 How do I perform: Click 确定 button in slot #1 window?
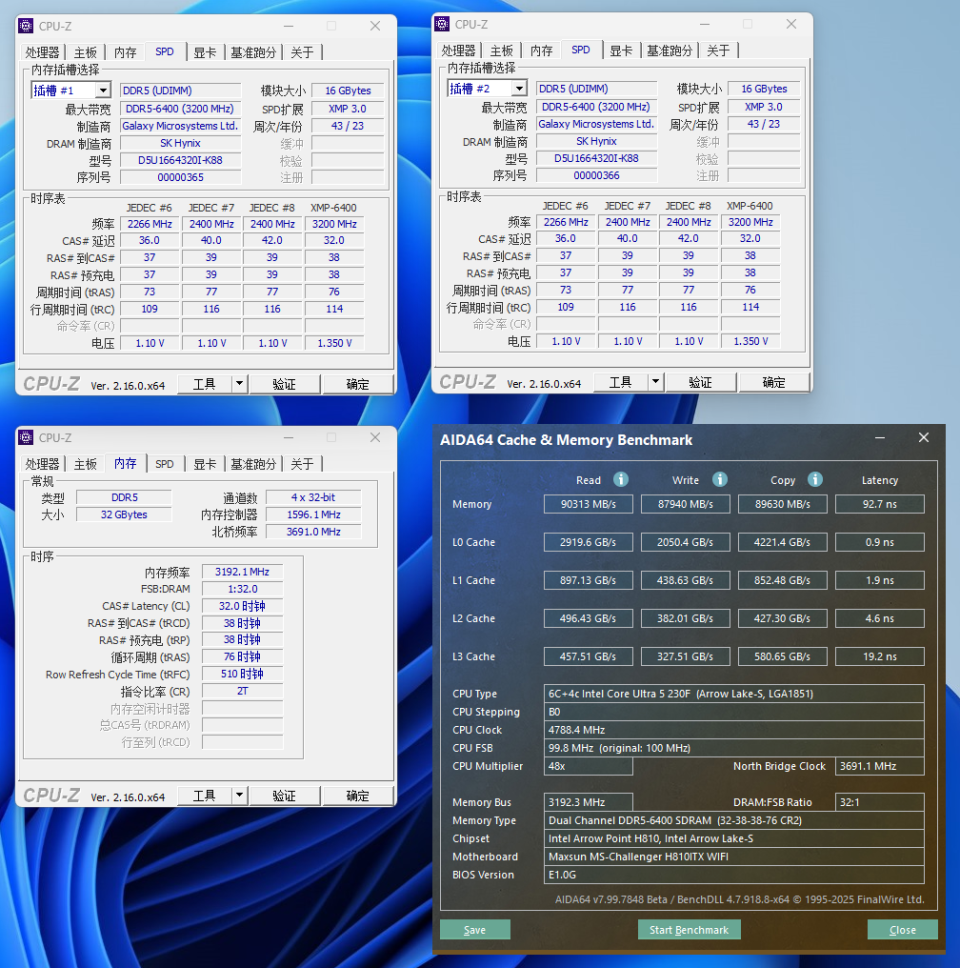(357, 384)
